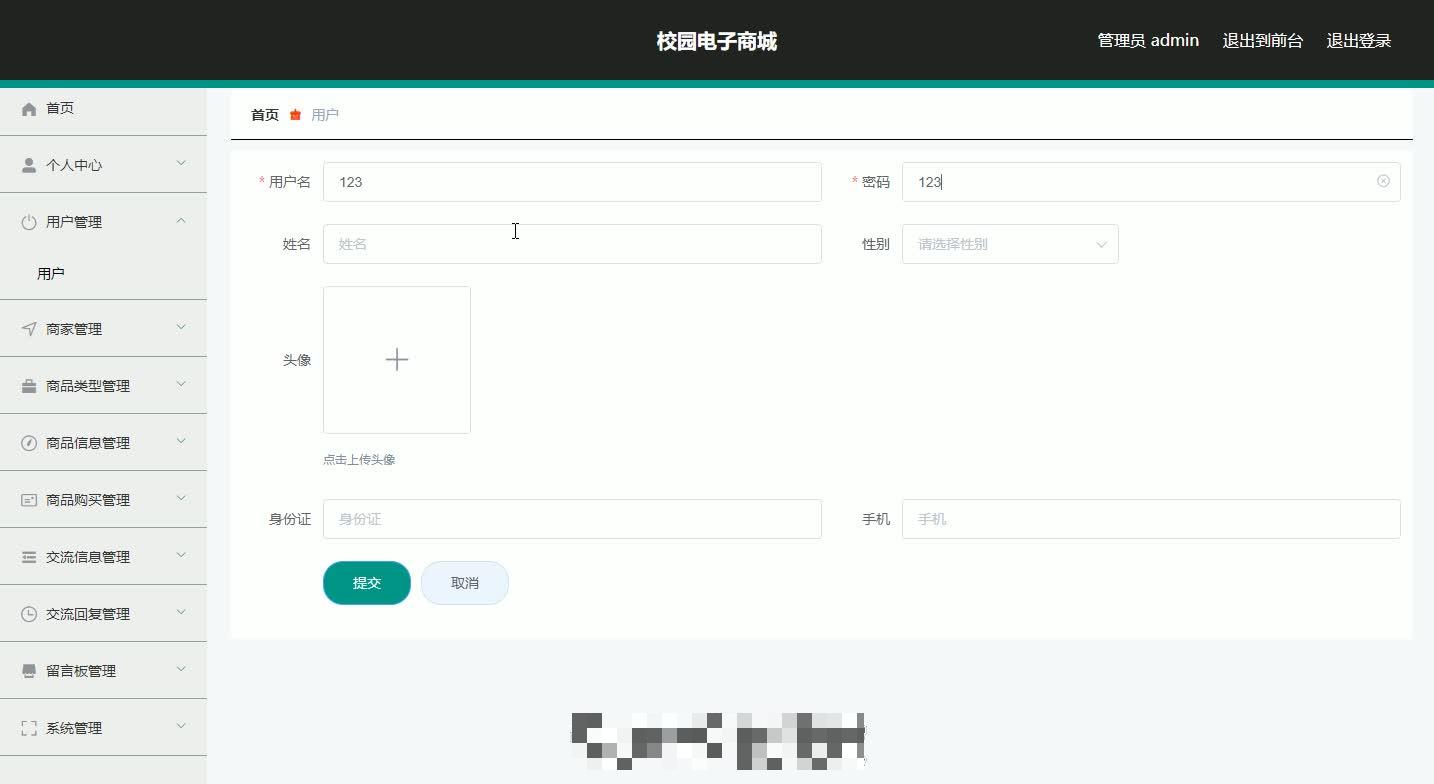Click the 取消 cancel button

point(465,583)
